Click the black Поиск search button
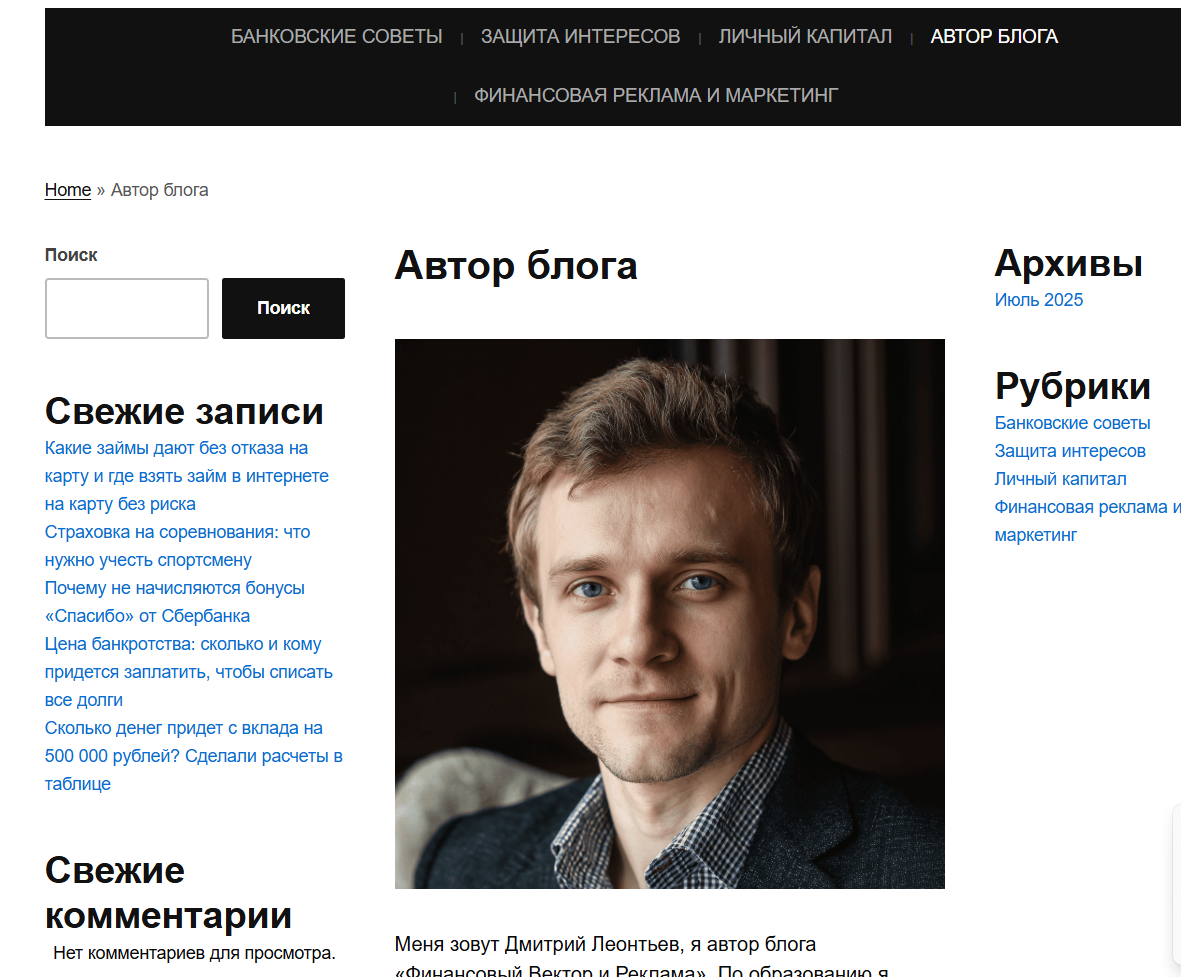 point(283,308)
